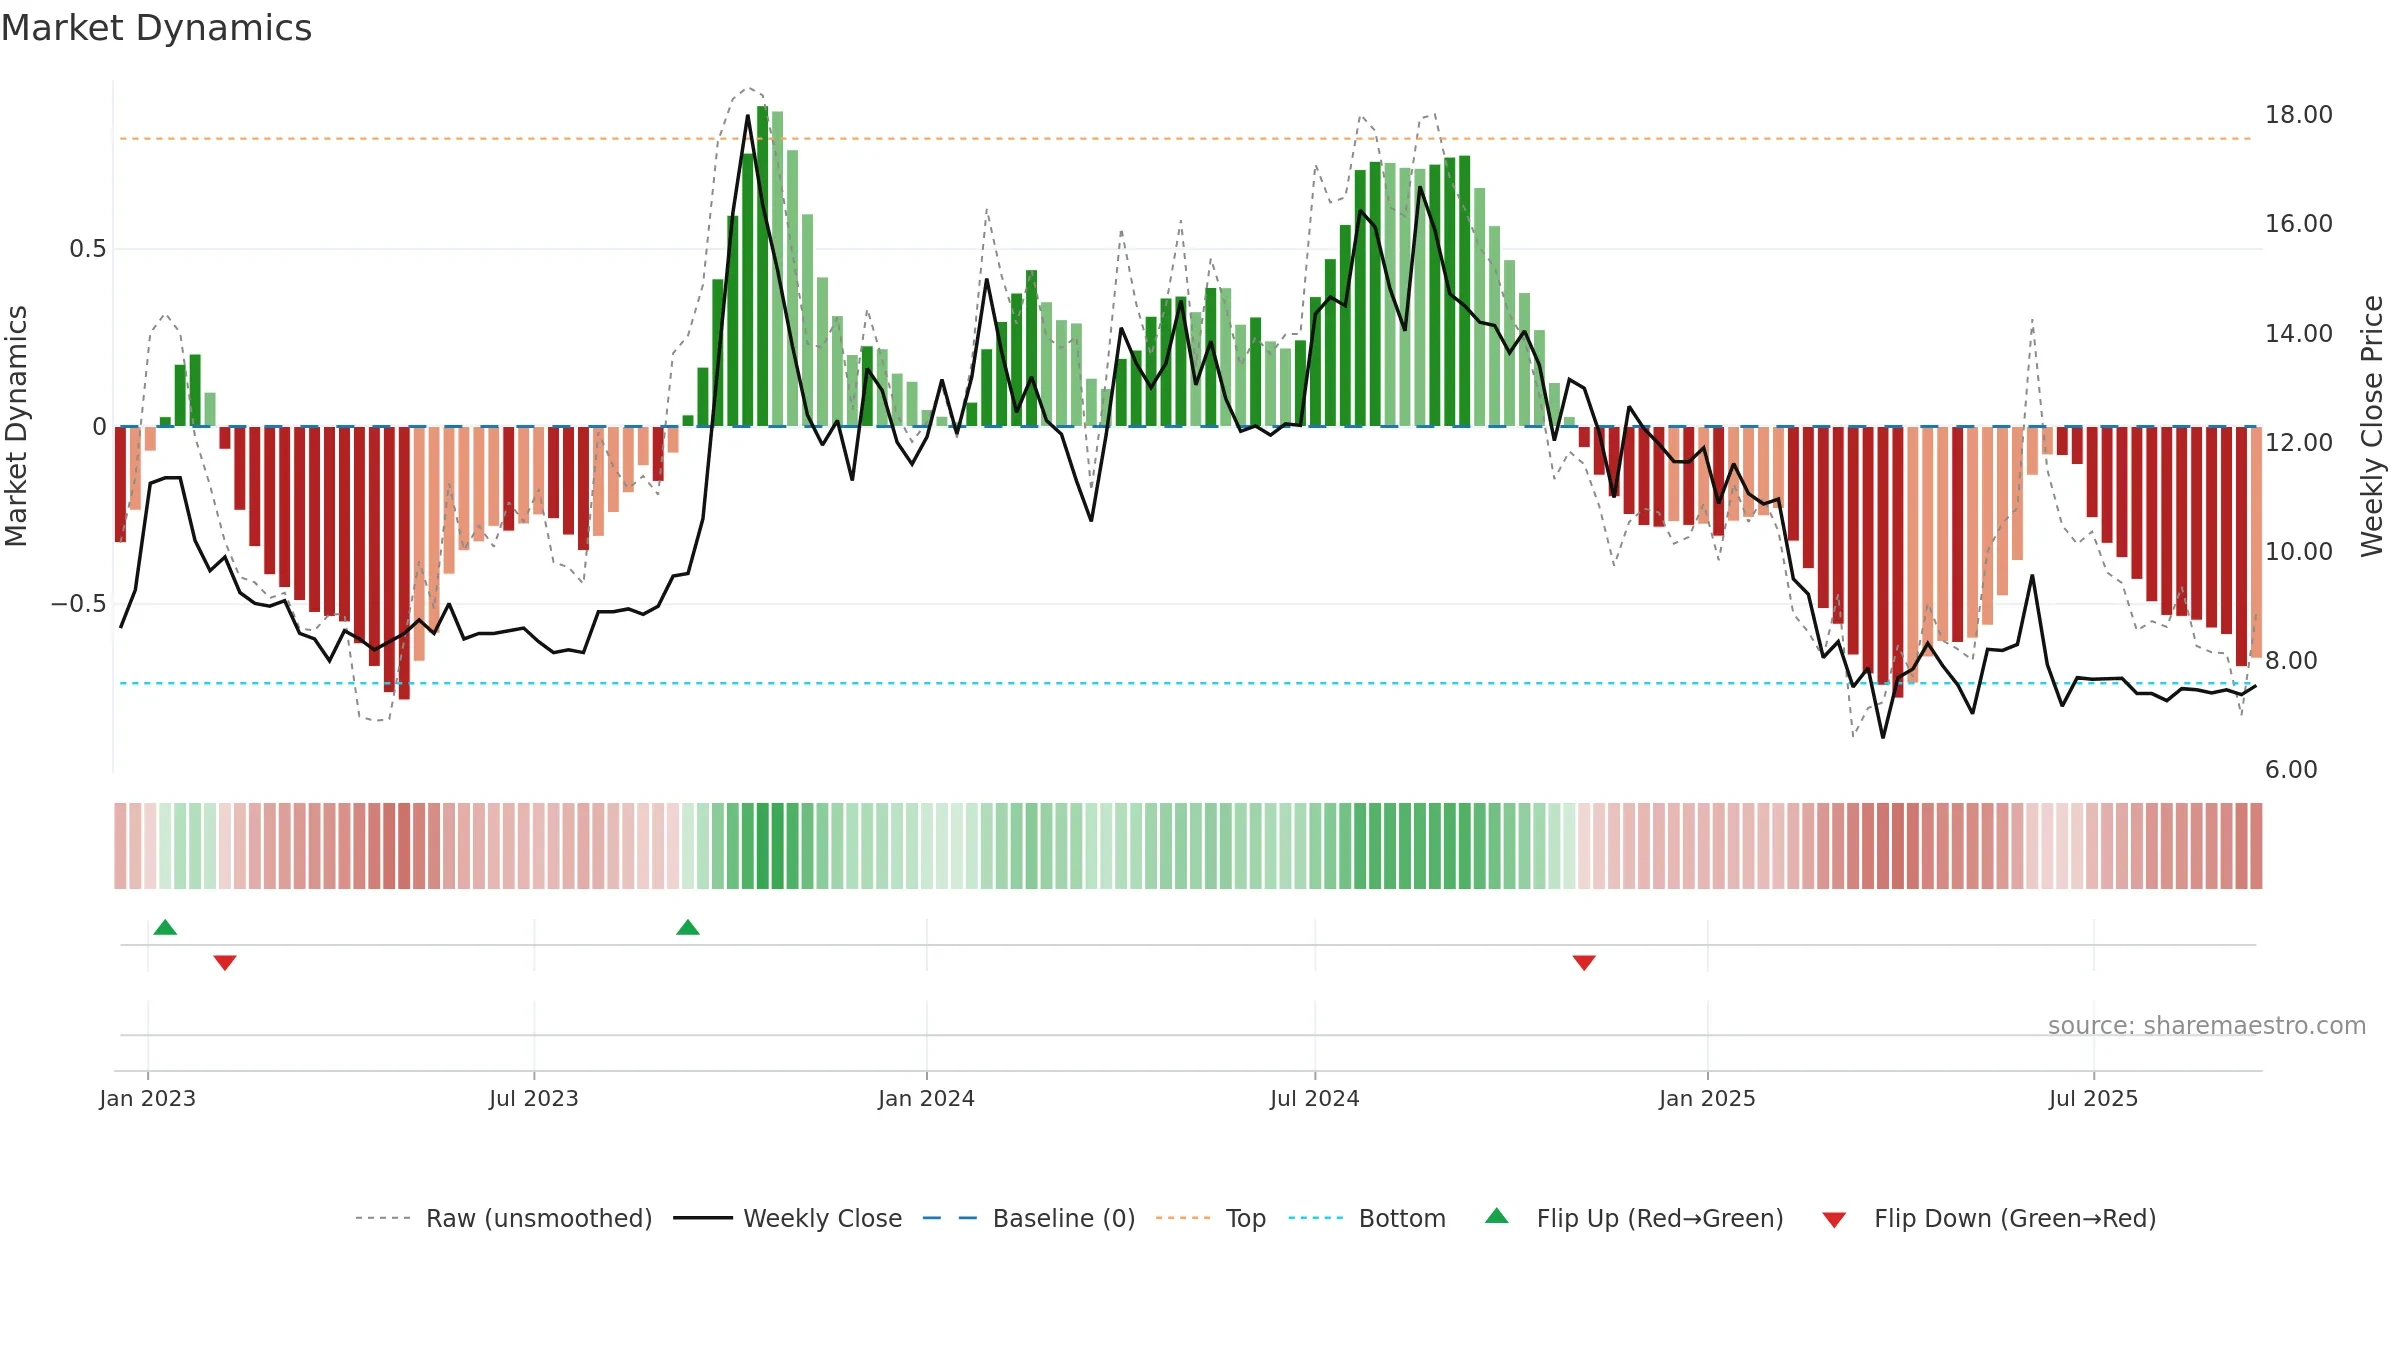Click the 18.00 price axis tick
Screen dimensions: 2400x1350
tap(2299, 115)
